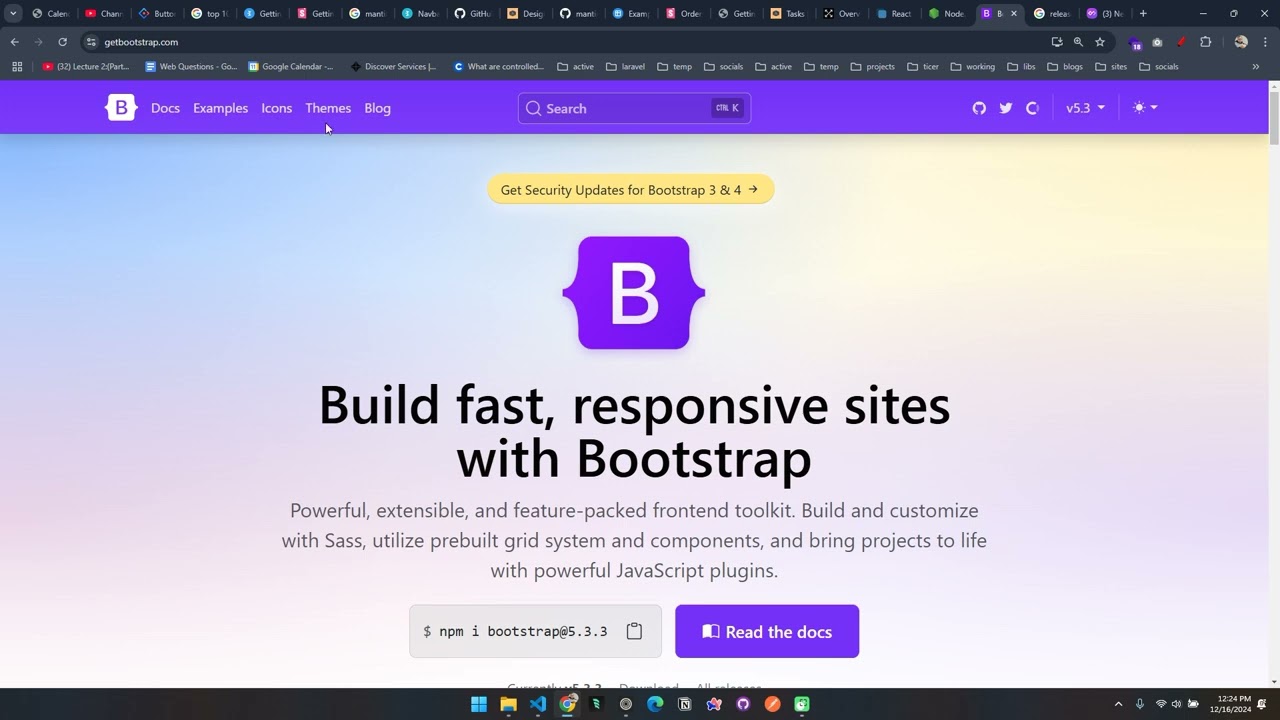Open the Open Collective icon in the navbar

pos(1033,108)
